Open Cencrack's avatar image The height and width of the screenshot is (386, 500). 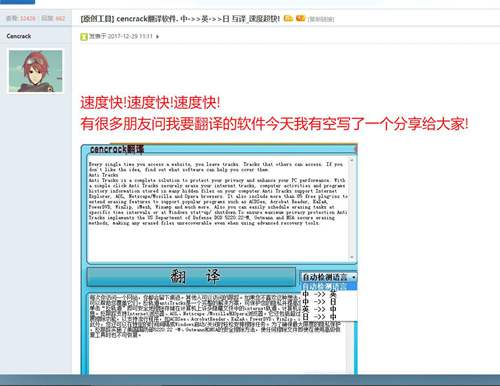click(x=36, y=71)
